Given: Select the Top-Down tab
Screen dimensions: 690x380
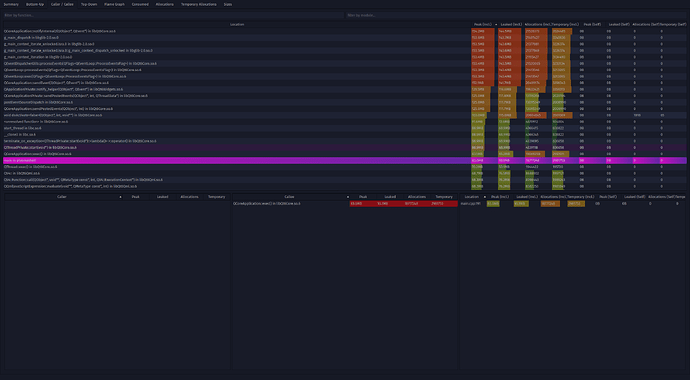Looking at the screenshot, I should click(x=89, y=4).
